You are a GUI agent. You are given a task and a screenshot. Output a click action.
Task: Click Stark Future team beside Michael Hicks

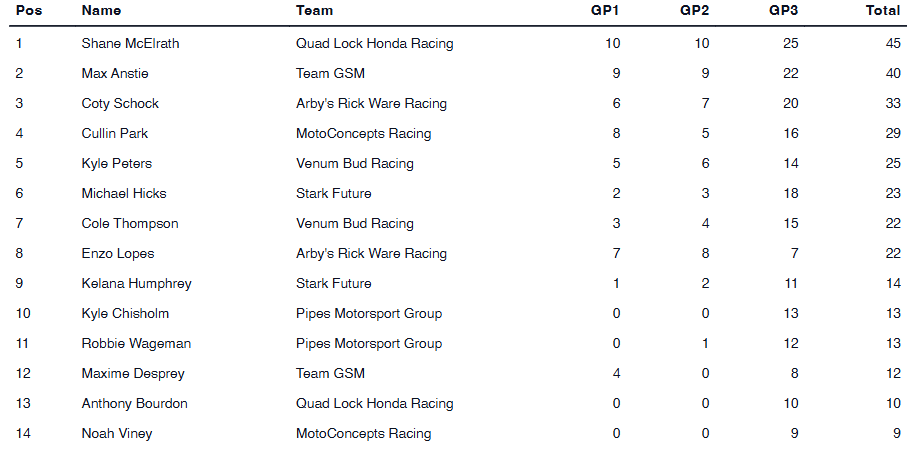(x=333, y=194)
